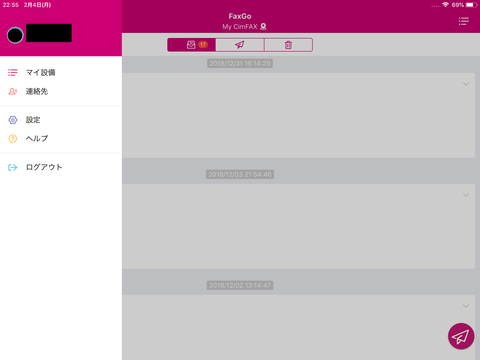Expand the fax entry dated 2018/12/31
The height and width of the screenshot is (360, 480).
[466, 84]
